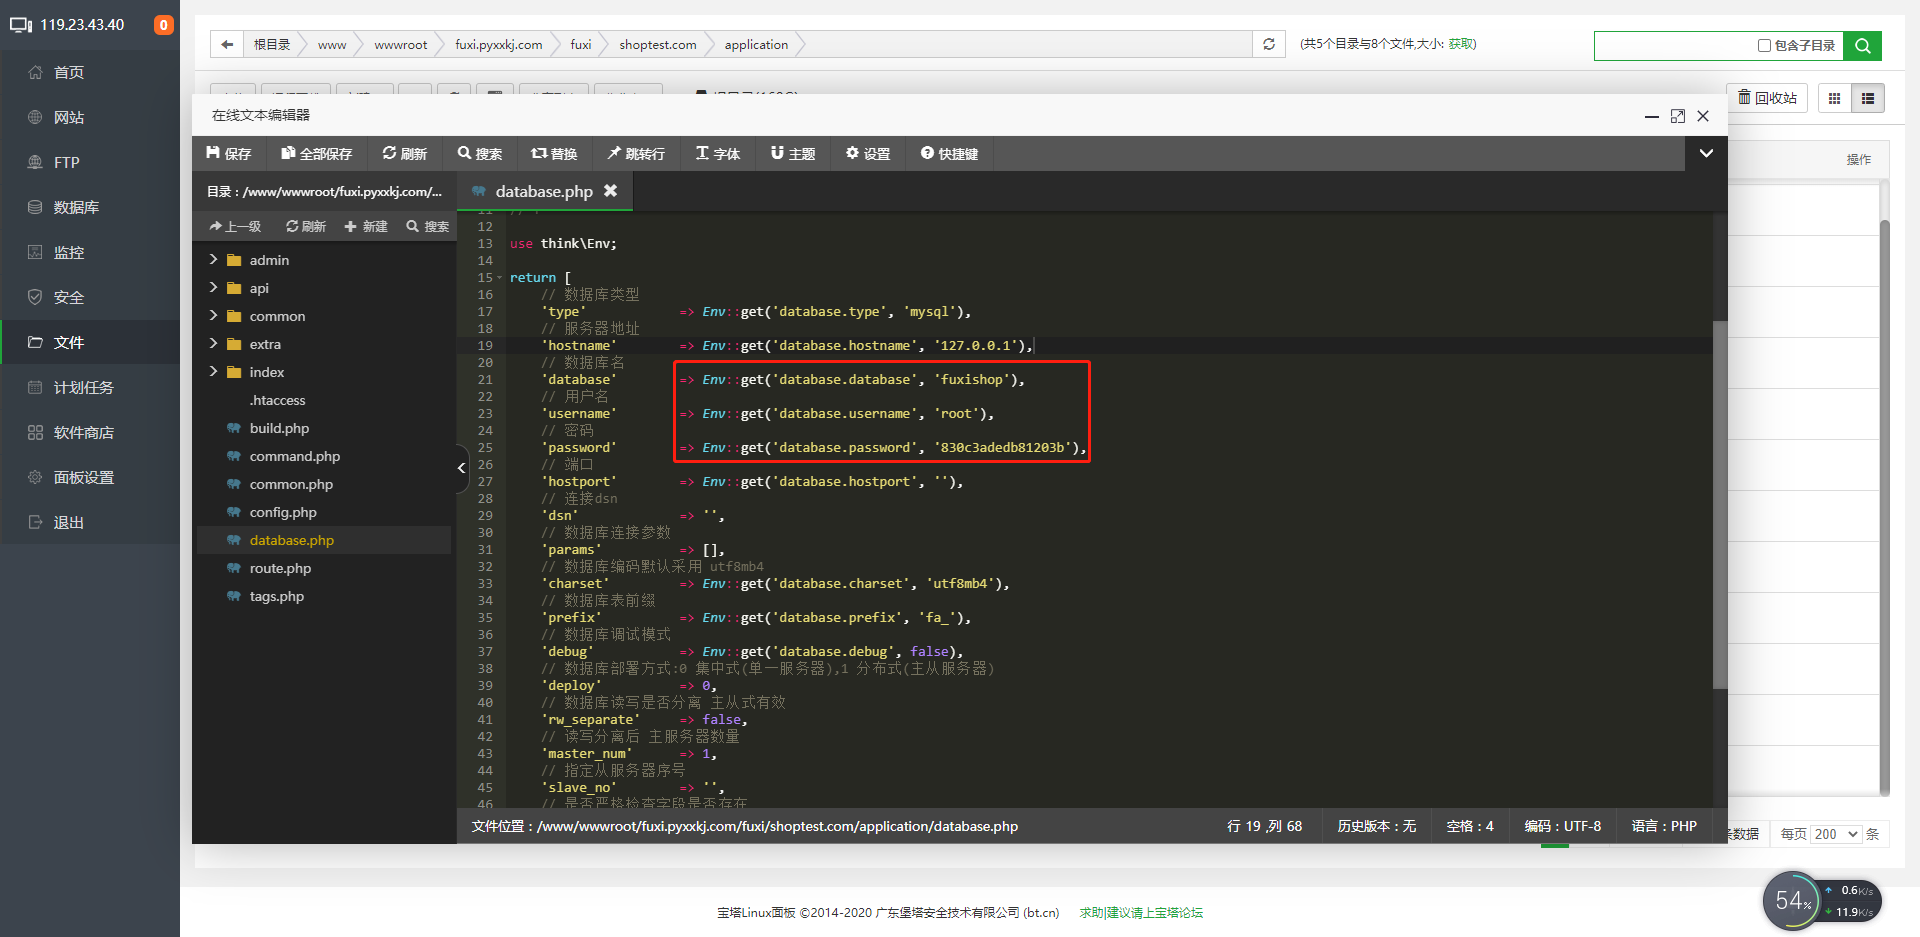Image resolution: width=1920 pixels, height=937 pixels.
Task: Fold the return block at line 15
Action: tap(500, 277)
